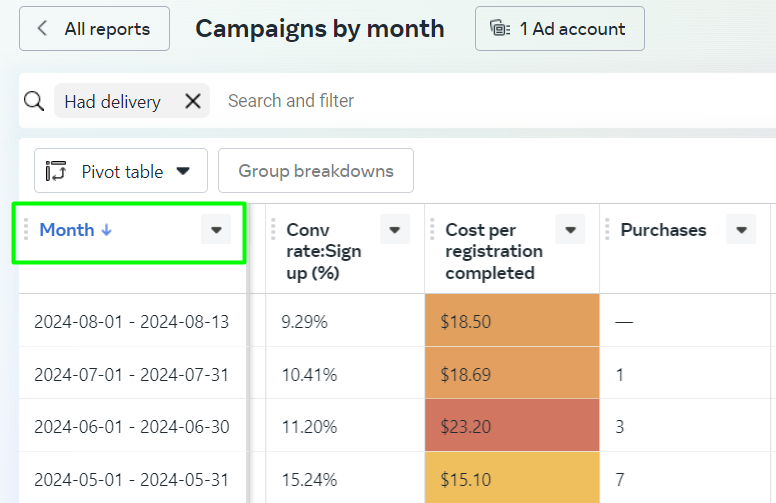This screenshot has width=776, height=503.
Task: Click the back arrow in All reports
Action: [43, 28]
